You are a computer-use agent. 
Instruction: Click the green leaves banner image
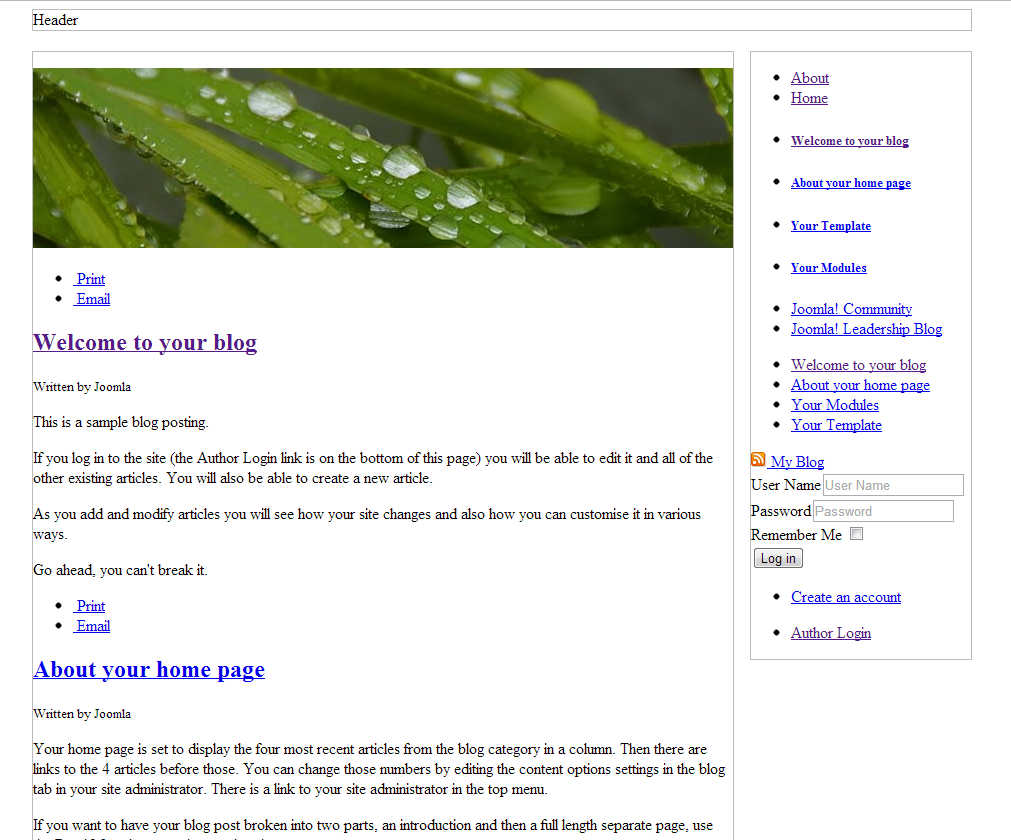383,158
